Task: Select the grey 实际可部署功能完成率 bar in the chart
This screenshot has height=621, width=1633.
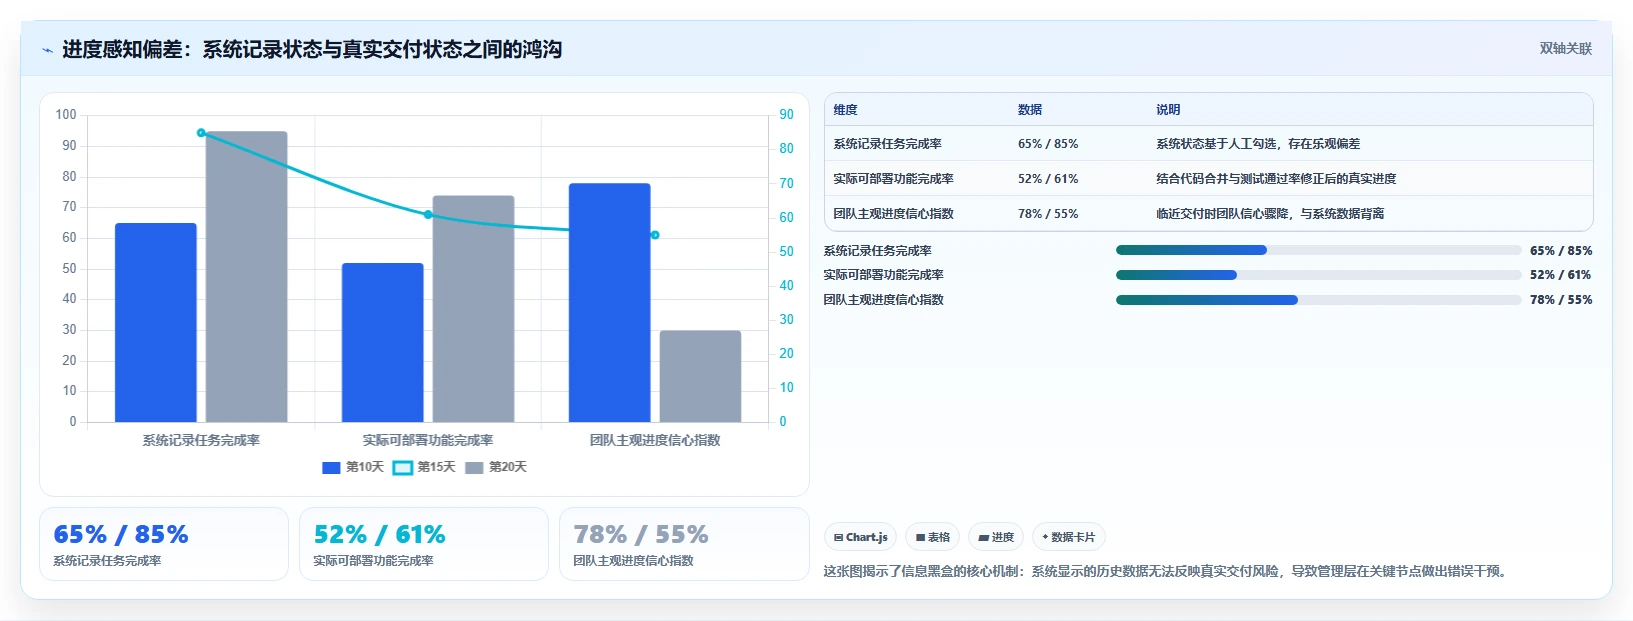Action: click(x=474, y=308)
